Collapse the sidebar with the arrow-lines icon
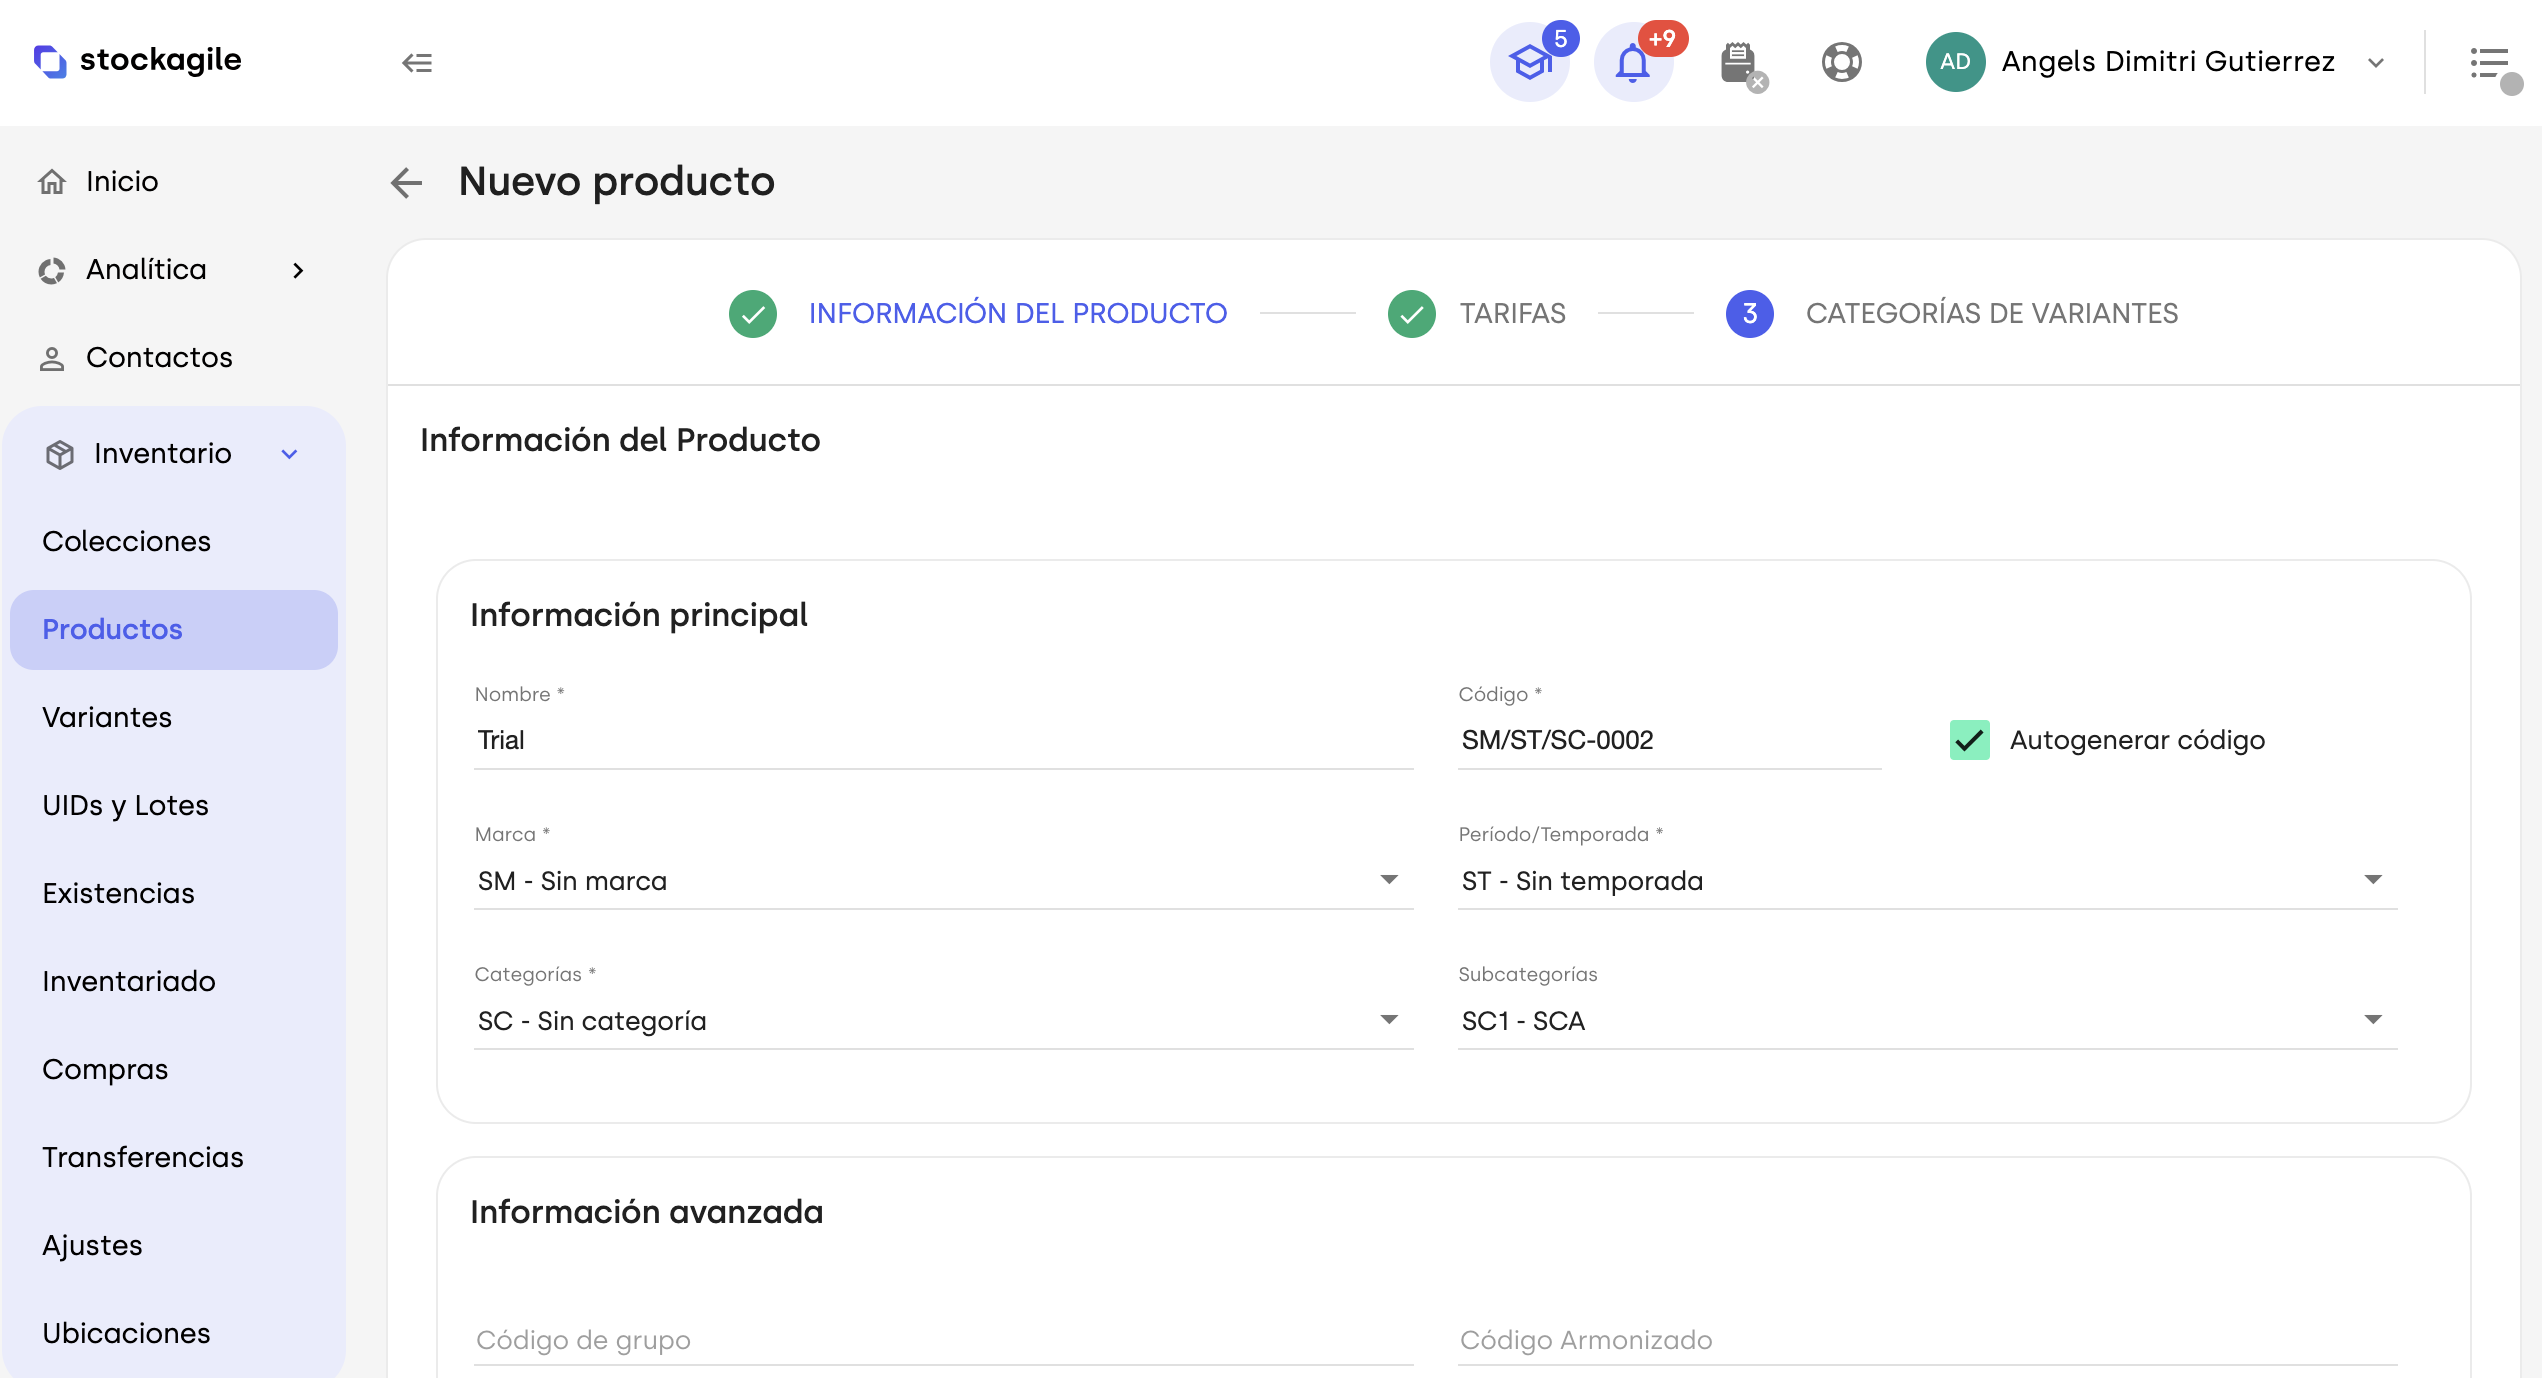This screenshot has width=2542, height=1378. click(417, 63)
